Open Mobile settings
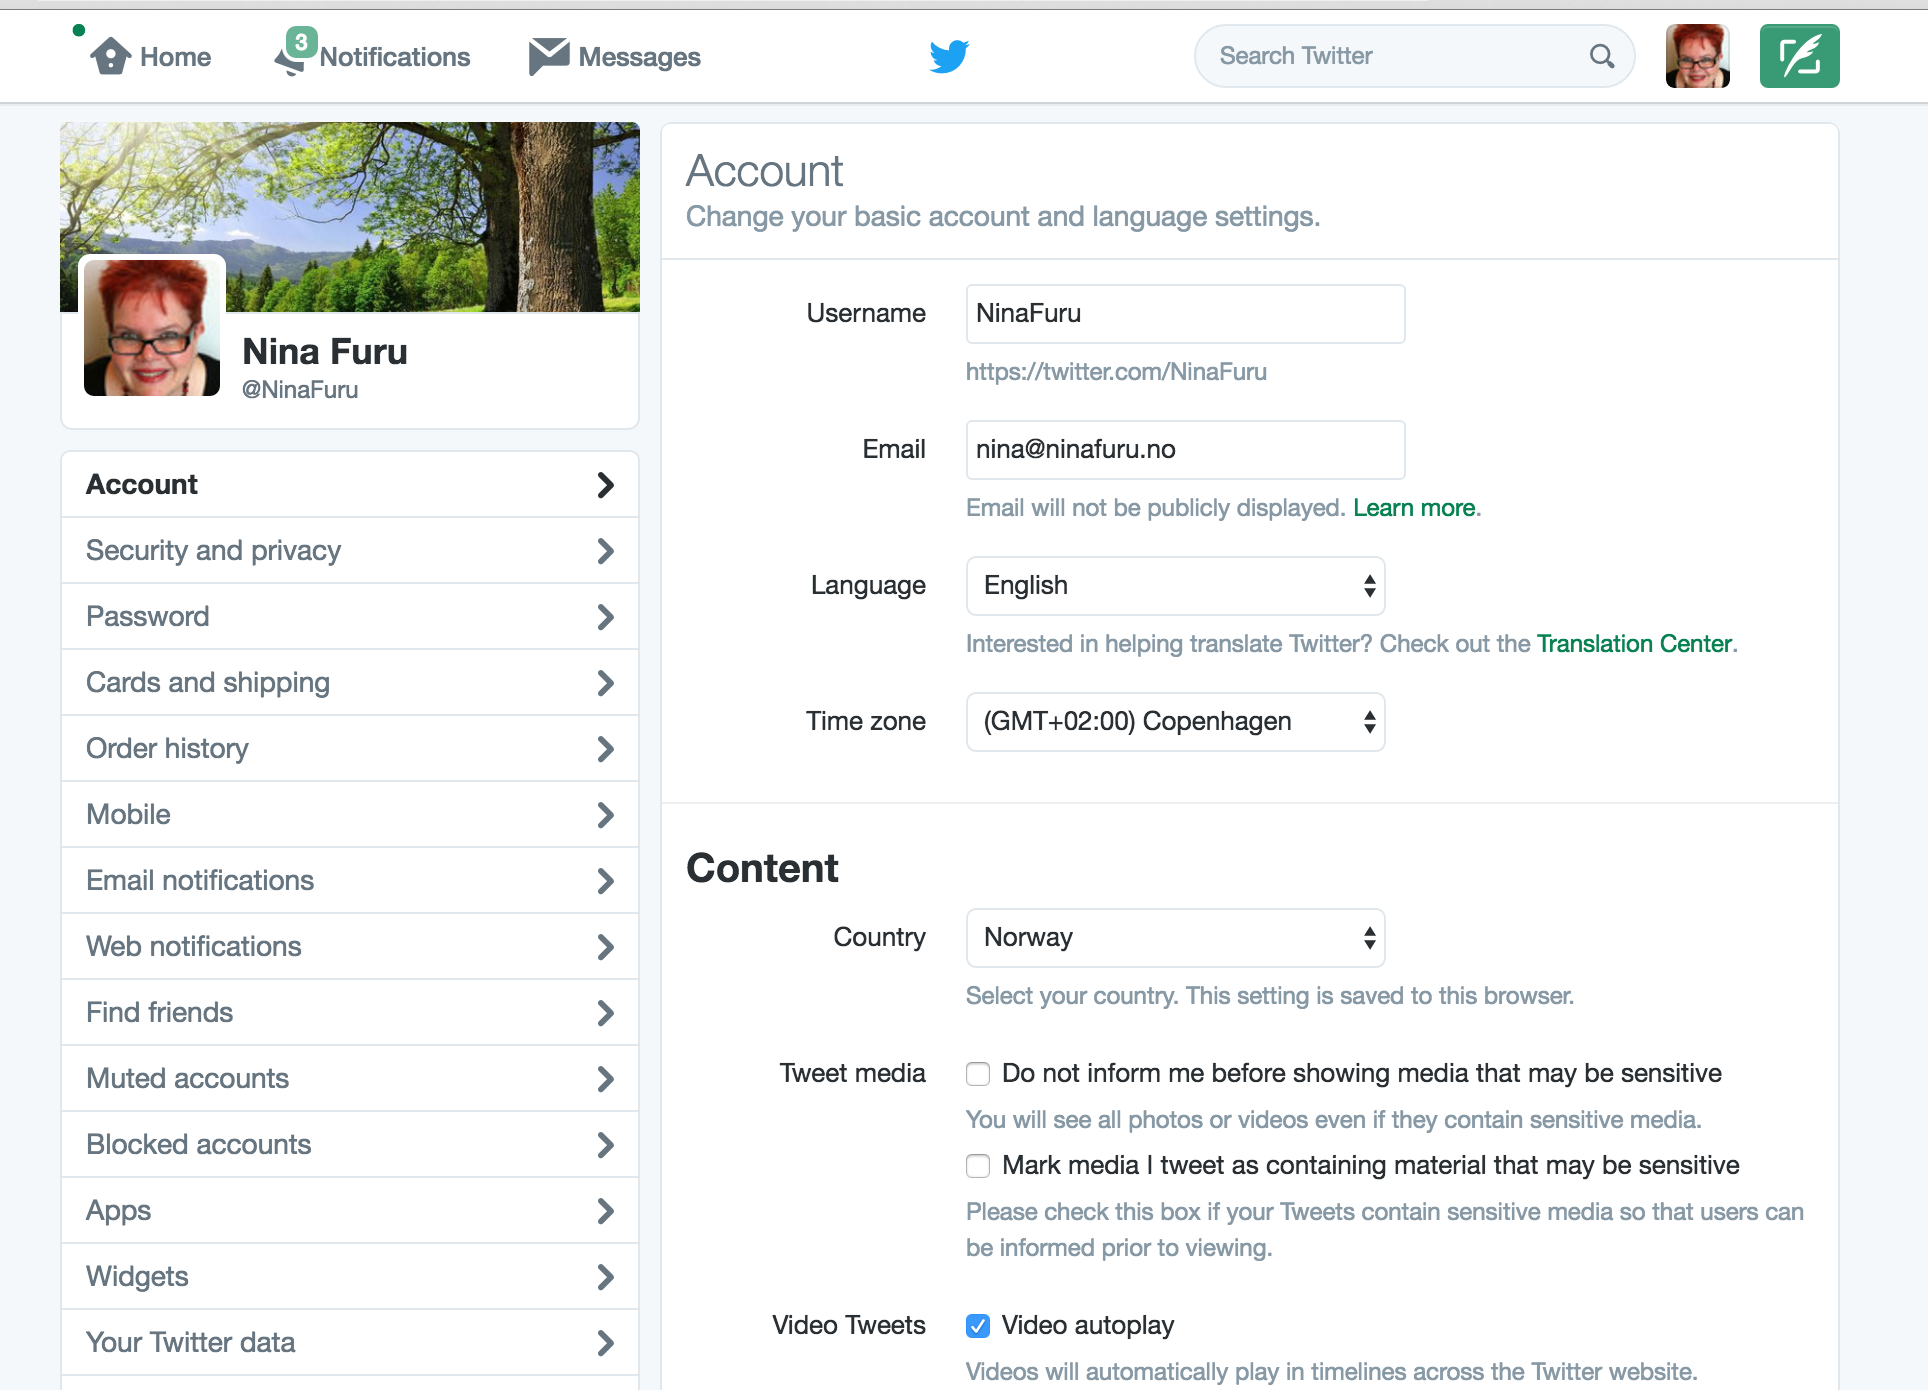The width and height of the screenshot is (1928, 1390). (350, 814)
